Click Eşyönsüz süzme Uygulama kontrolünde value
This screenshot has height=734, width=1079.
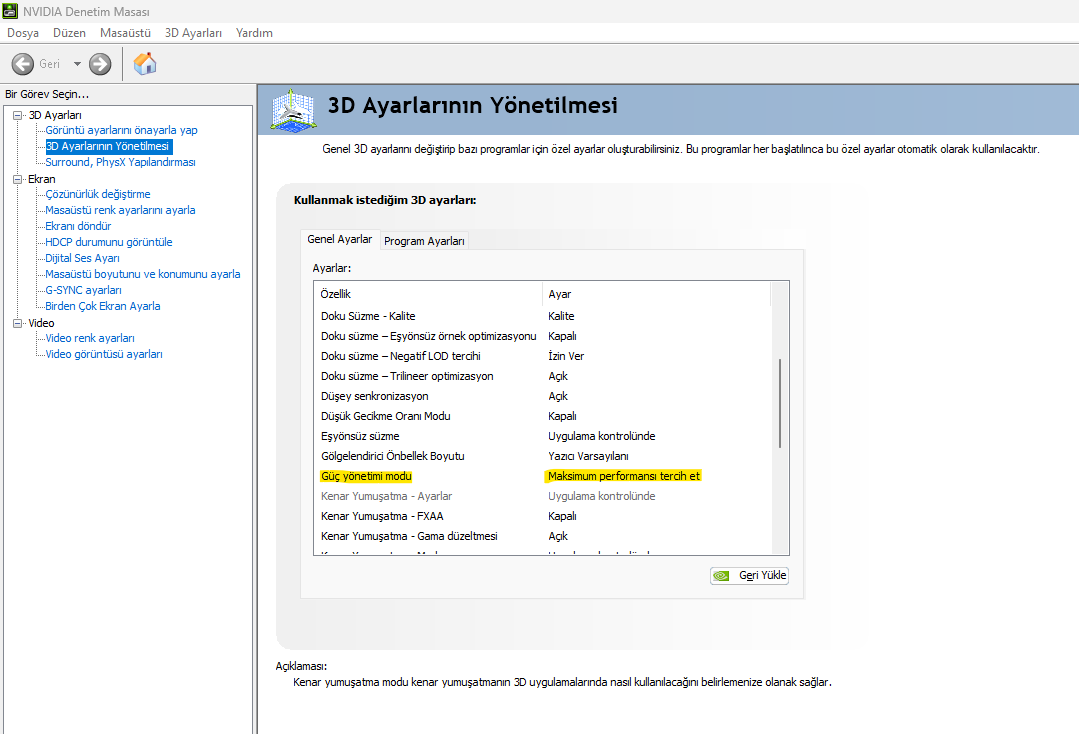pyautogui.click(x=601, y=436)
